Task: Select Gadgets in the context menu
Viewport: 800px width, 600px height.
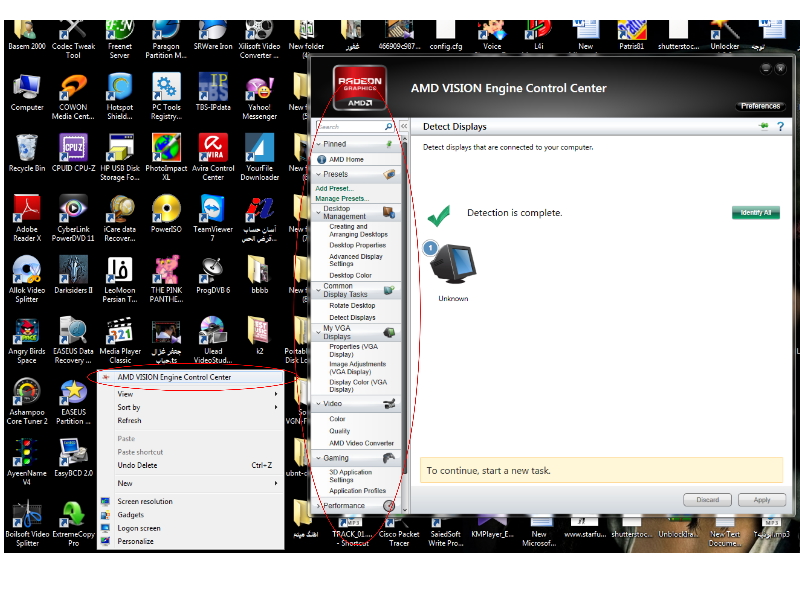Action: click(191, 515)
